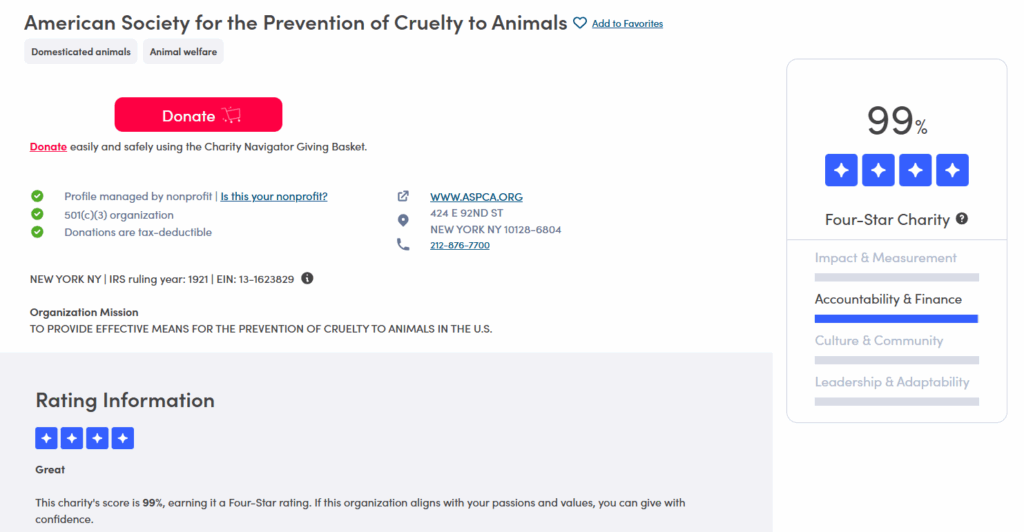Click the heart icon beside the charity name
The width and height of the screenshot is (1024, 532).
coord(580,23)
